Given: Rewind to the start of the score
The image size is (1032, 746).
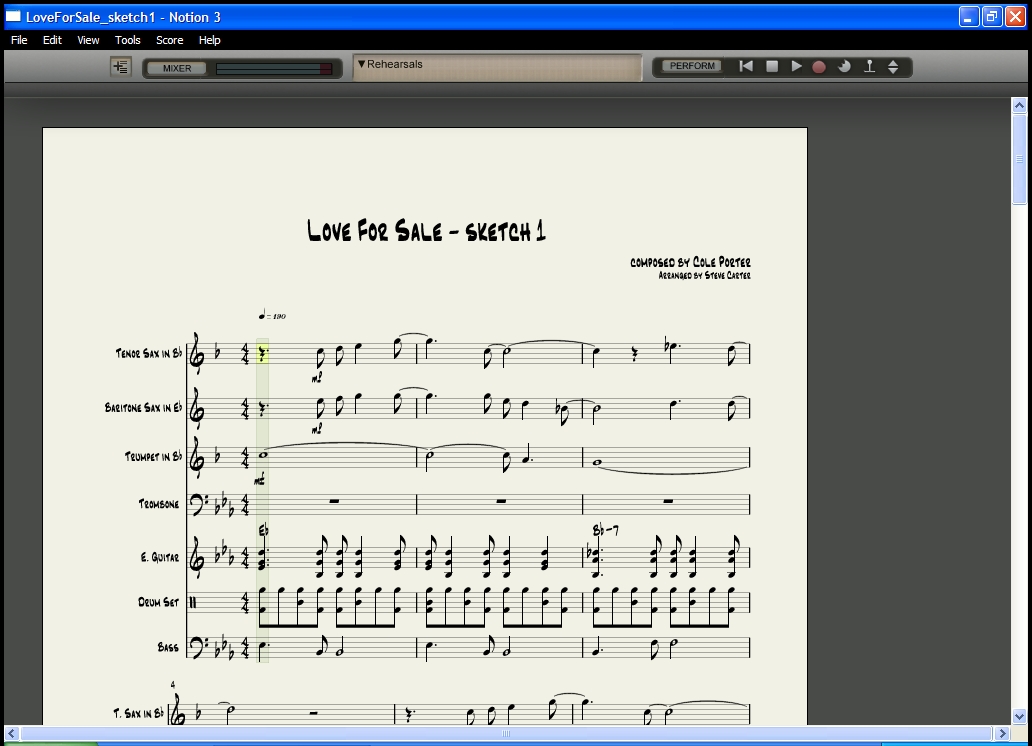Looking at the screenshot, I should (x=746, y=67).
